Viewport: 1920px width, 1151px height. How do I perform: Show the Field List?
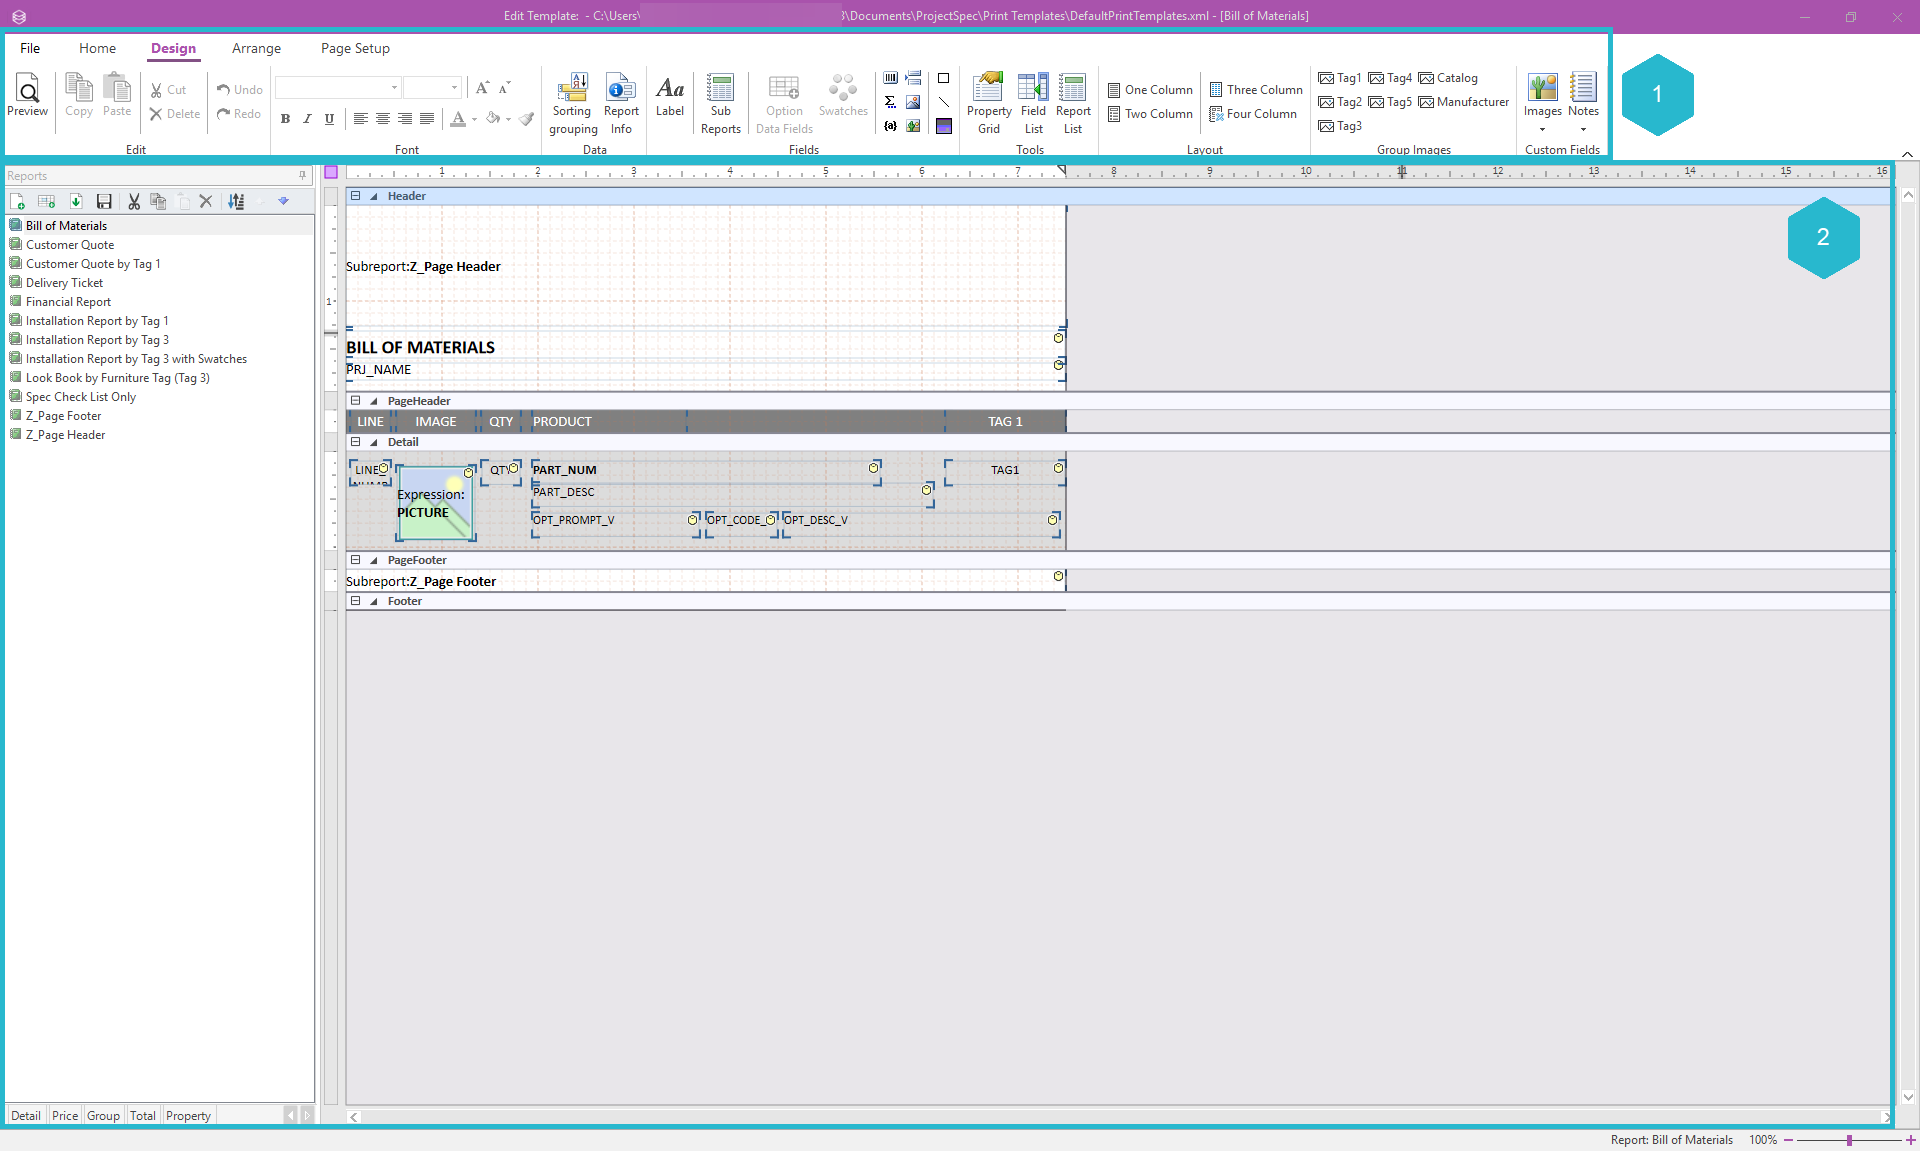1033,104
